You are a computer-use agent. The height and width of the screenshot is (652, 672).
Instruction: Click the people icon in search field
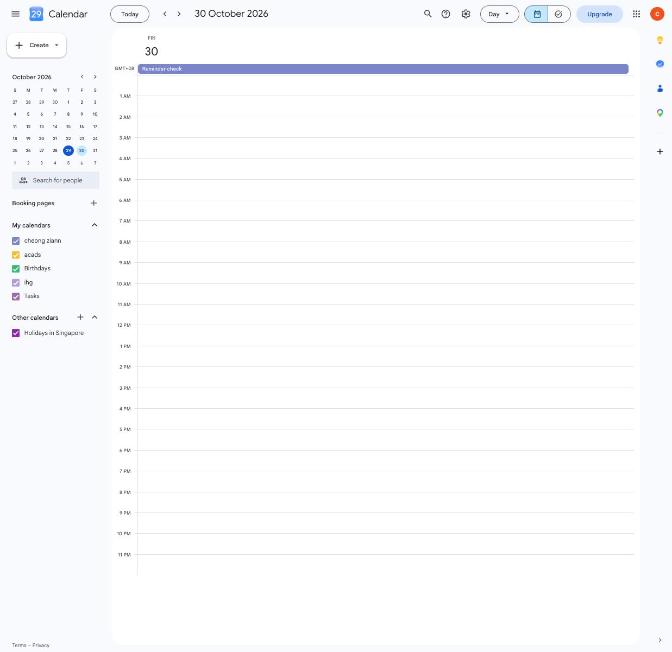(23, 180)
